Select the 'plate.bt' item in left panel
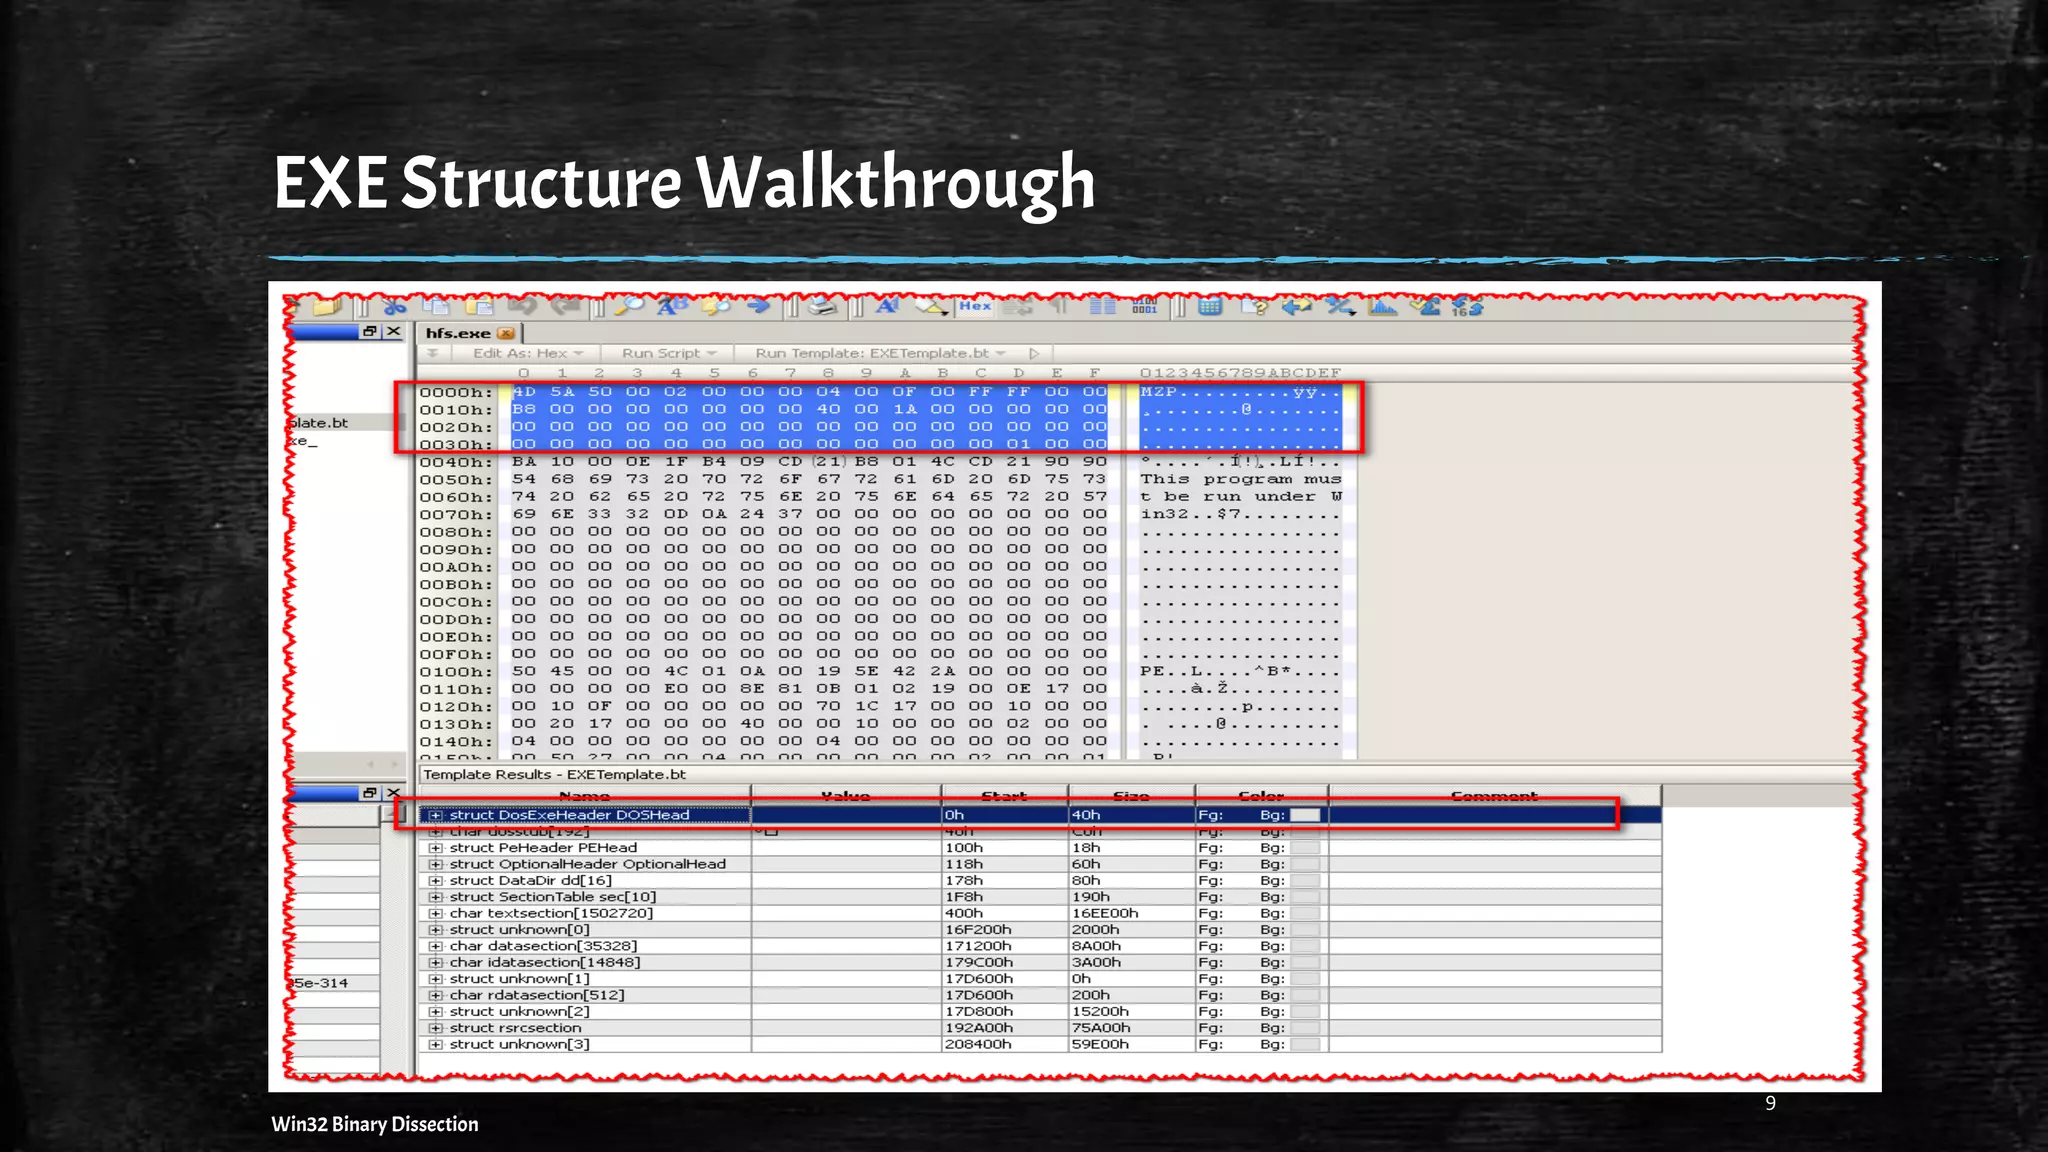 (319, 423)
